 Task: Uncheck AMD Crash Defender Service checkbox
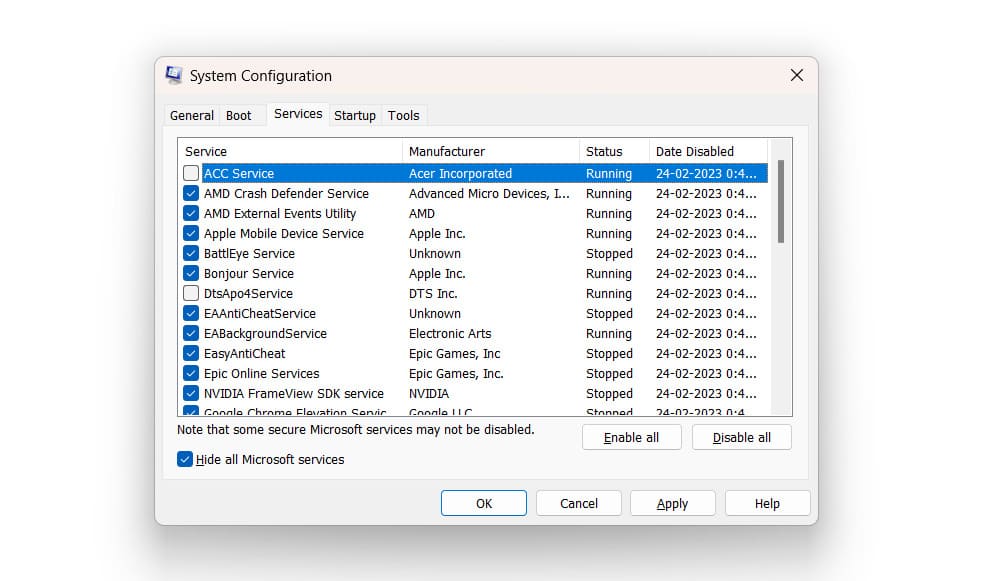(x=191, y=193)
